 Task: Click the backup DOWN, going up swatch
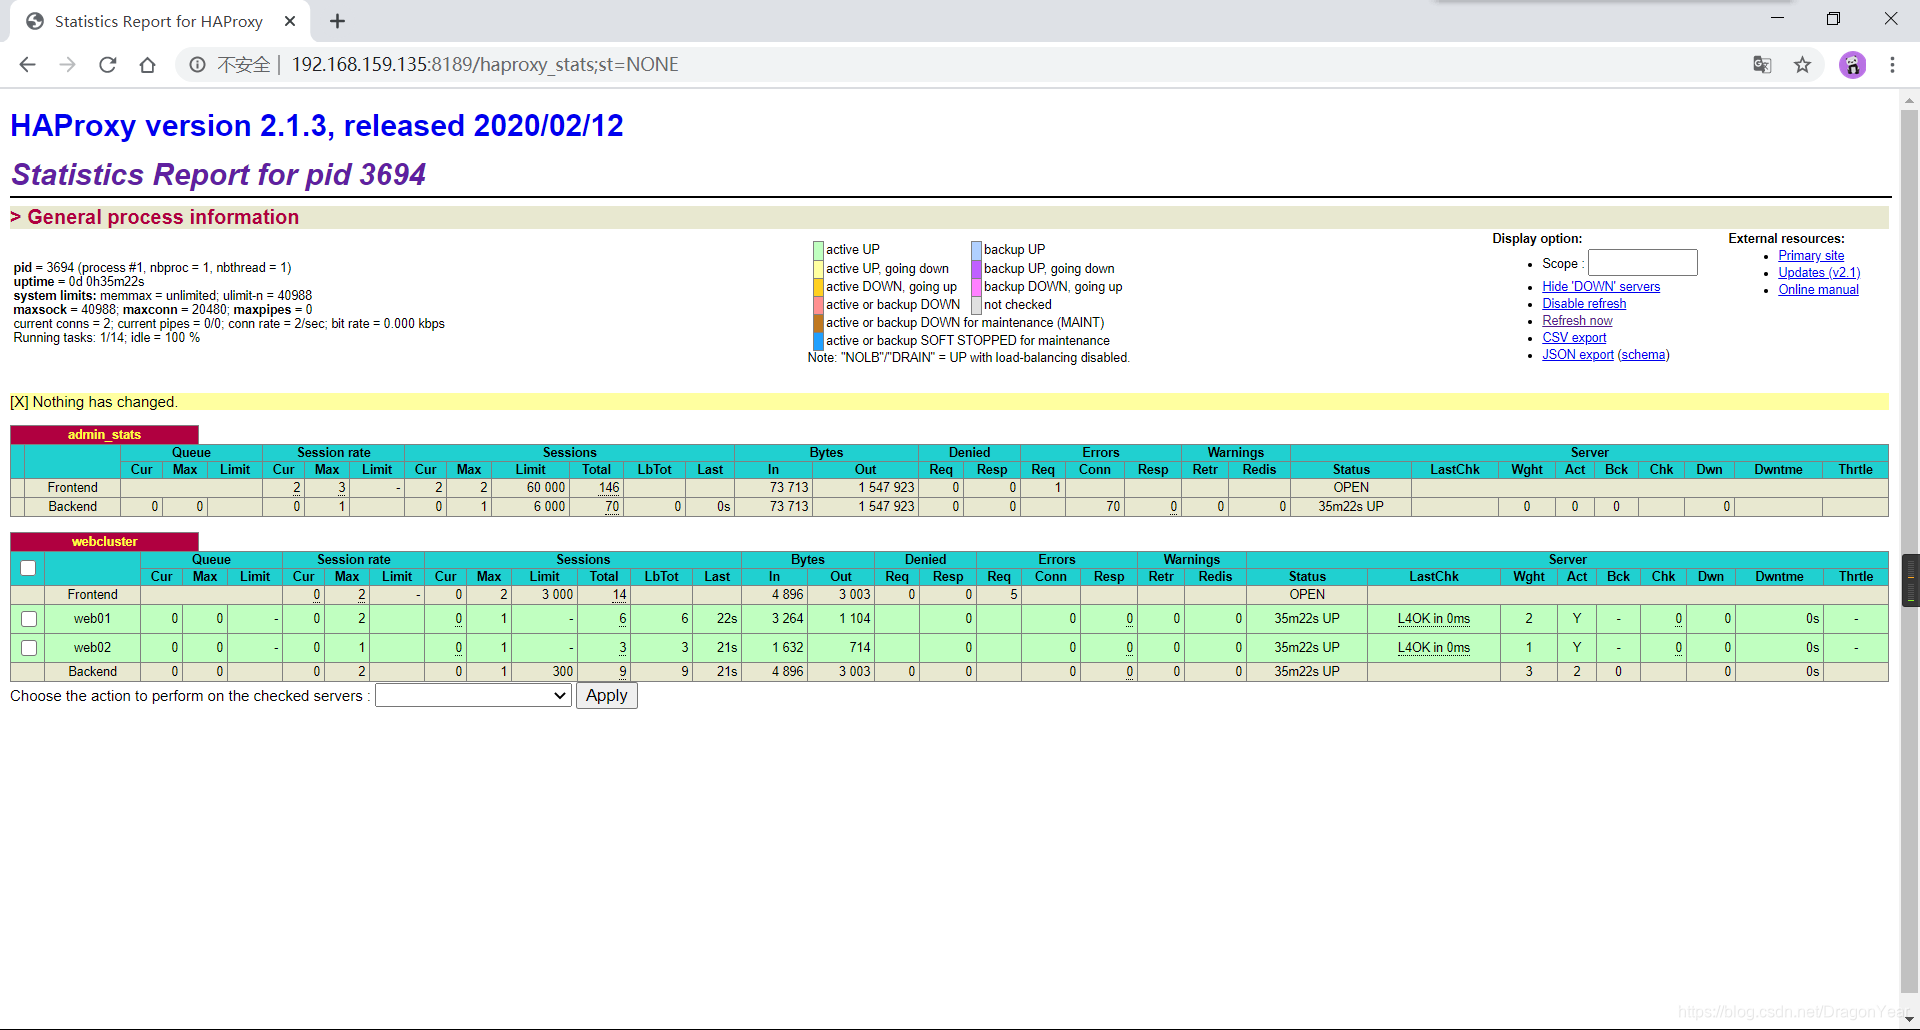[977, 287]
